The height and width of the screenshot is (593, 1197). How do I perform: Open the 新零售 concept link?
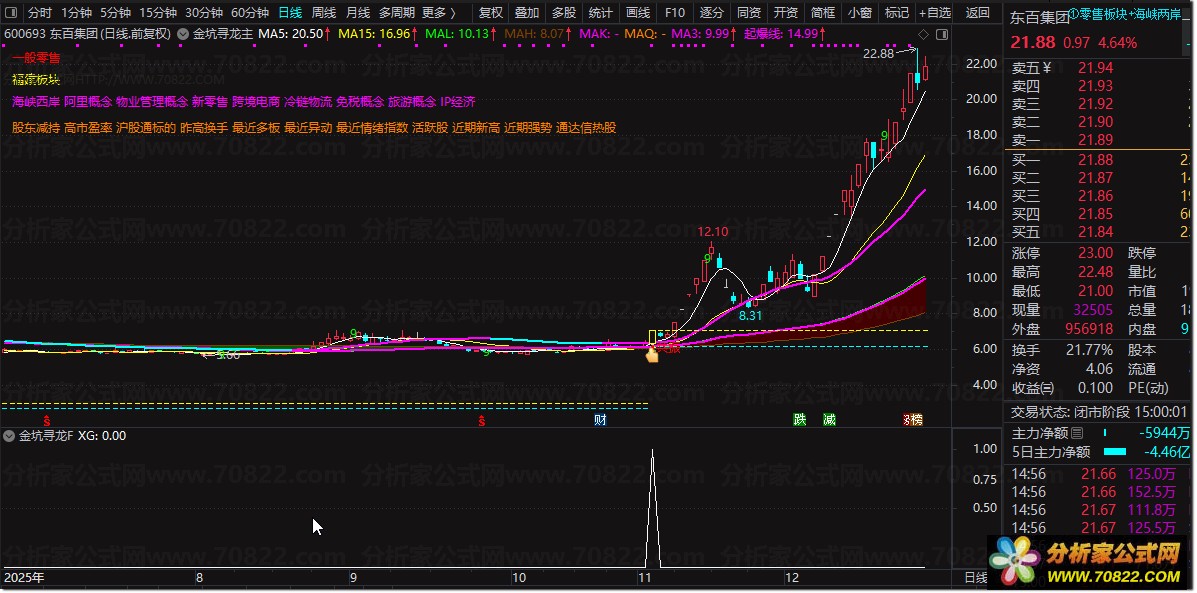click(210, 102)
